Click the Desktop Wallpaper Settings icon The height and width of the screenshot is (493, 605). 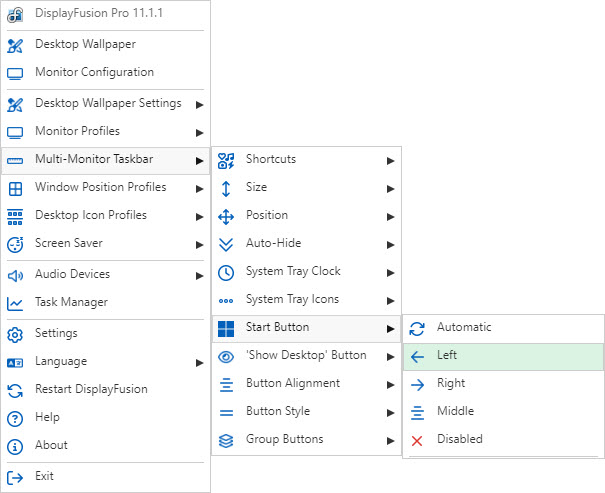coord(15,105)
